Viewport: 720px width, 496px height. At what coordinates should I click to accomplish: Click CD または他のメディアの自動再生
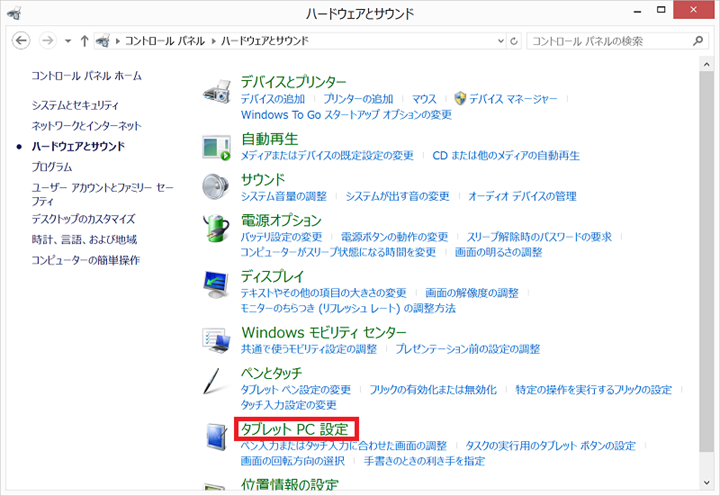(506, 156)
